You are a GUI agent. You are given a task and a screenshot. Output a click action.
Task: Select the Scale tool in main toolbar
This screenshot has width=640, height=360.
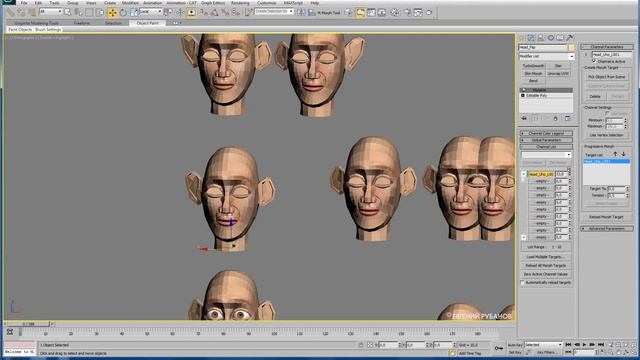click(x=134, y=13)
